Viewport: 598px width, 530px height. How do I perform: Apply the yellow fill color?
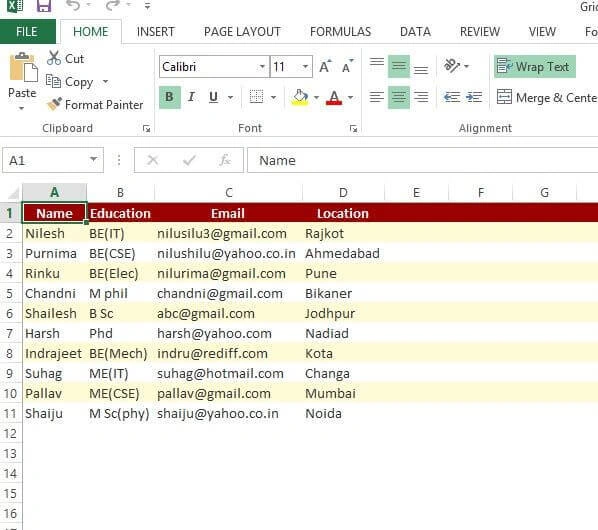[300, 97]
